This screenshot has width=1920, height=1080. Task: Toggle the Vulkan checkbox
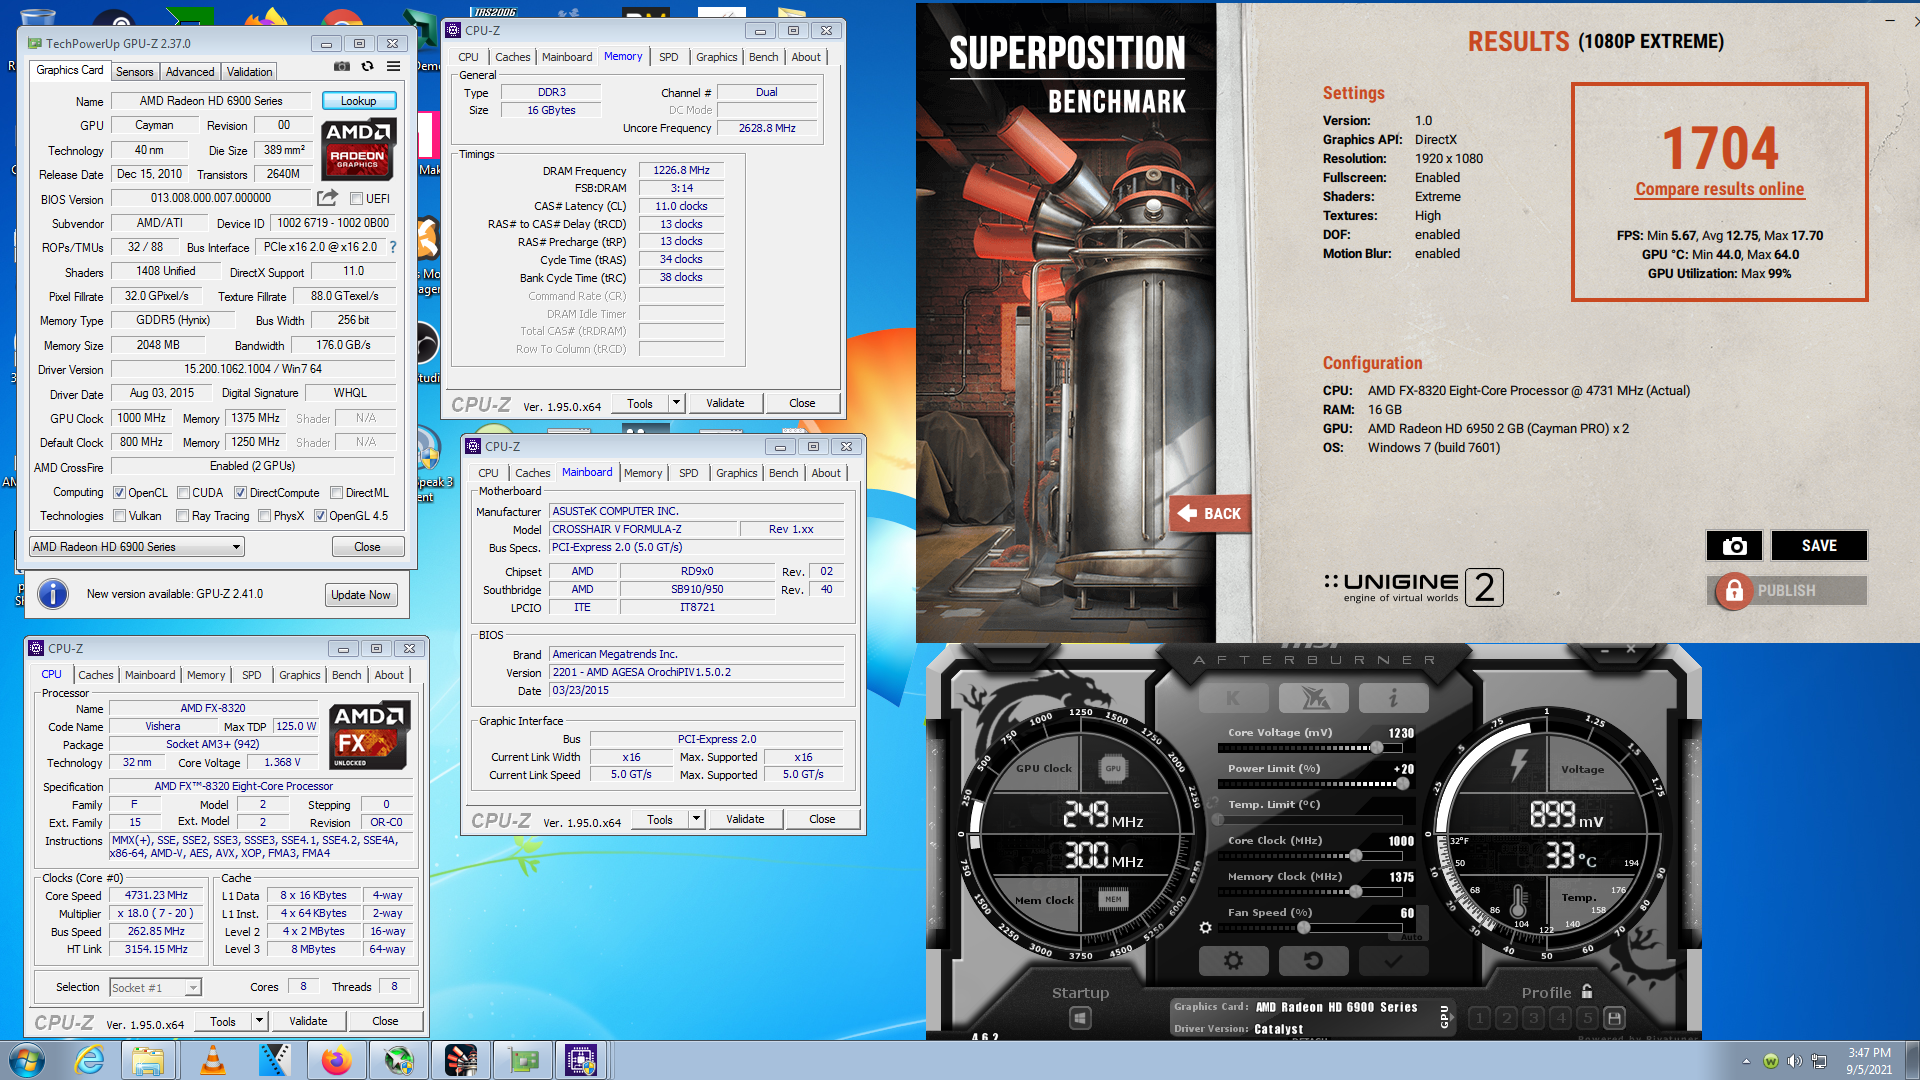[119, 516]
